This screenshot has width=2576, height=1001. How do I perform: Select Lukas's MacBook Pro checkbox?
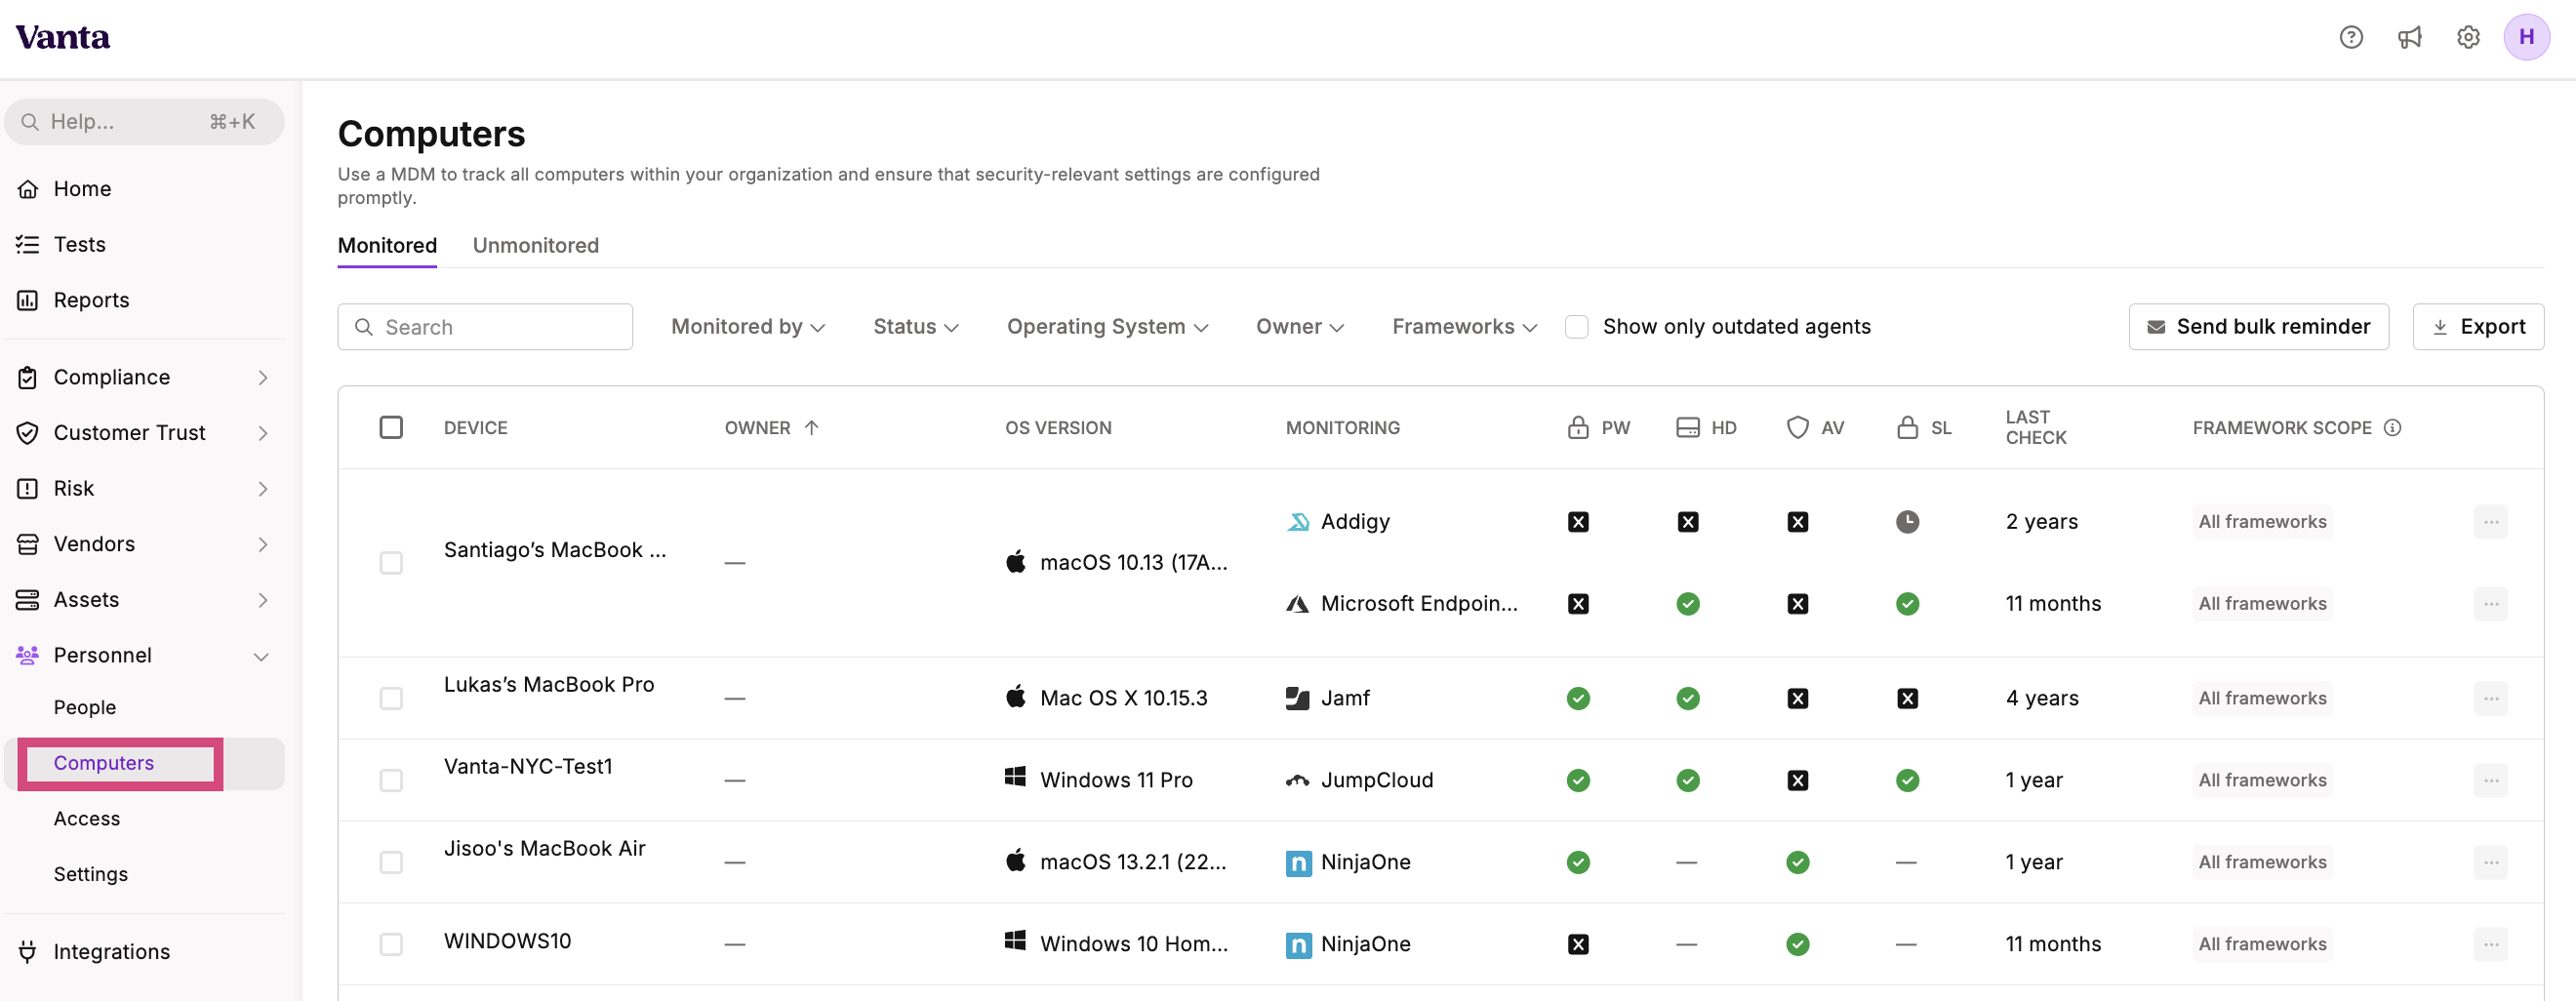click(x=391, y=698)
